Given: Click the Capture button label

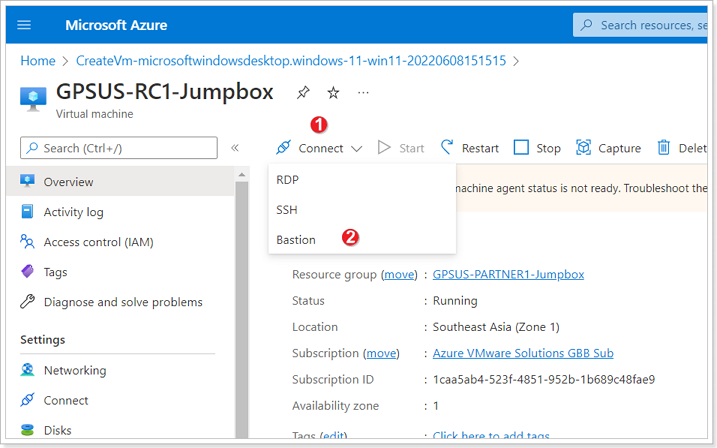Looking at the screenshot, I should 620,148.
